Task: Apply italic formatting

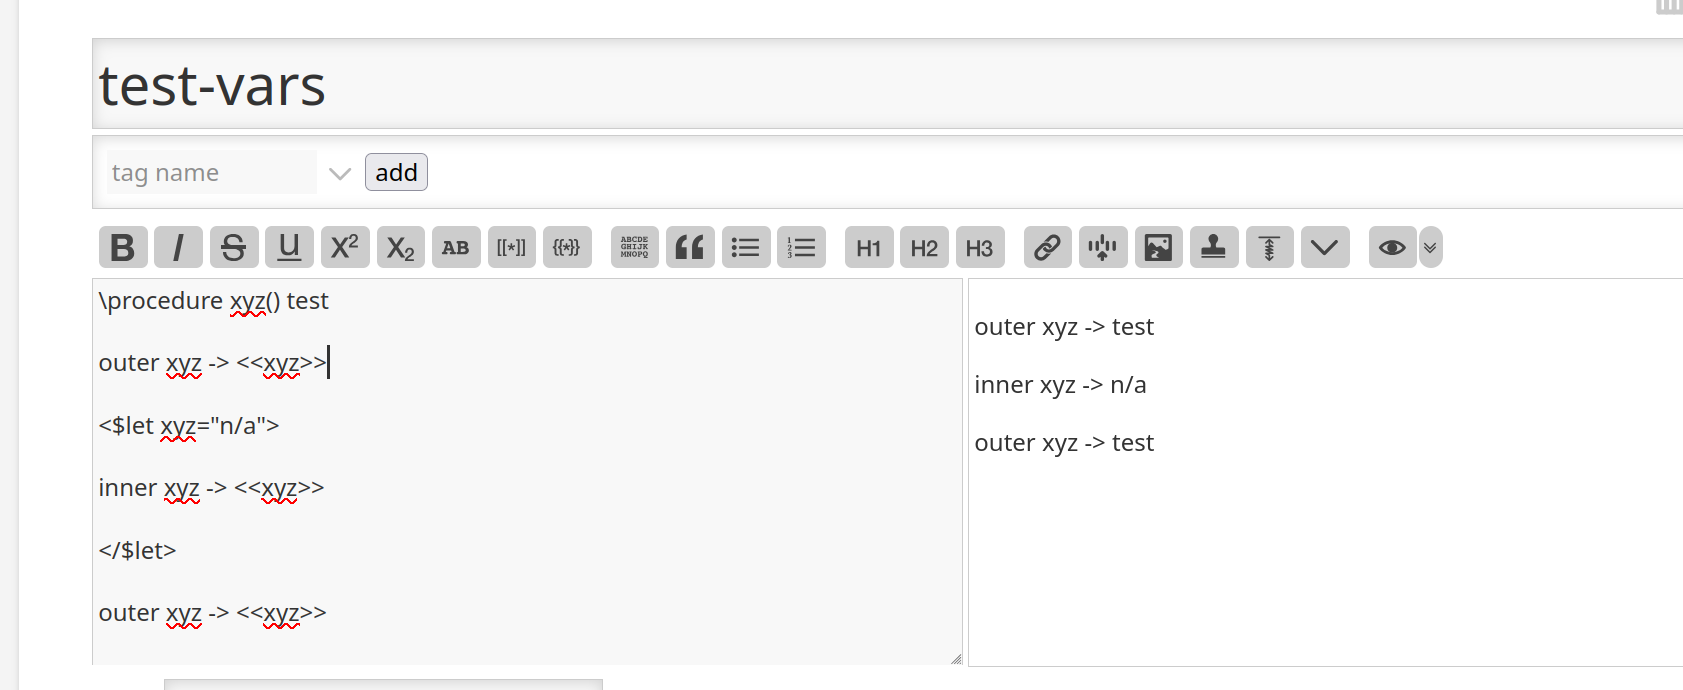Action: point(178,247)
